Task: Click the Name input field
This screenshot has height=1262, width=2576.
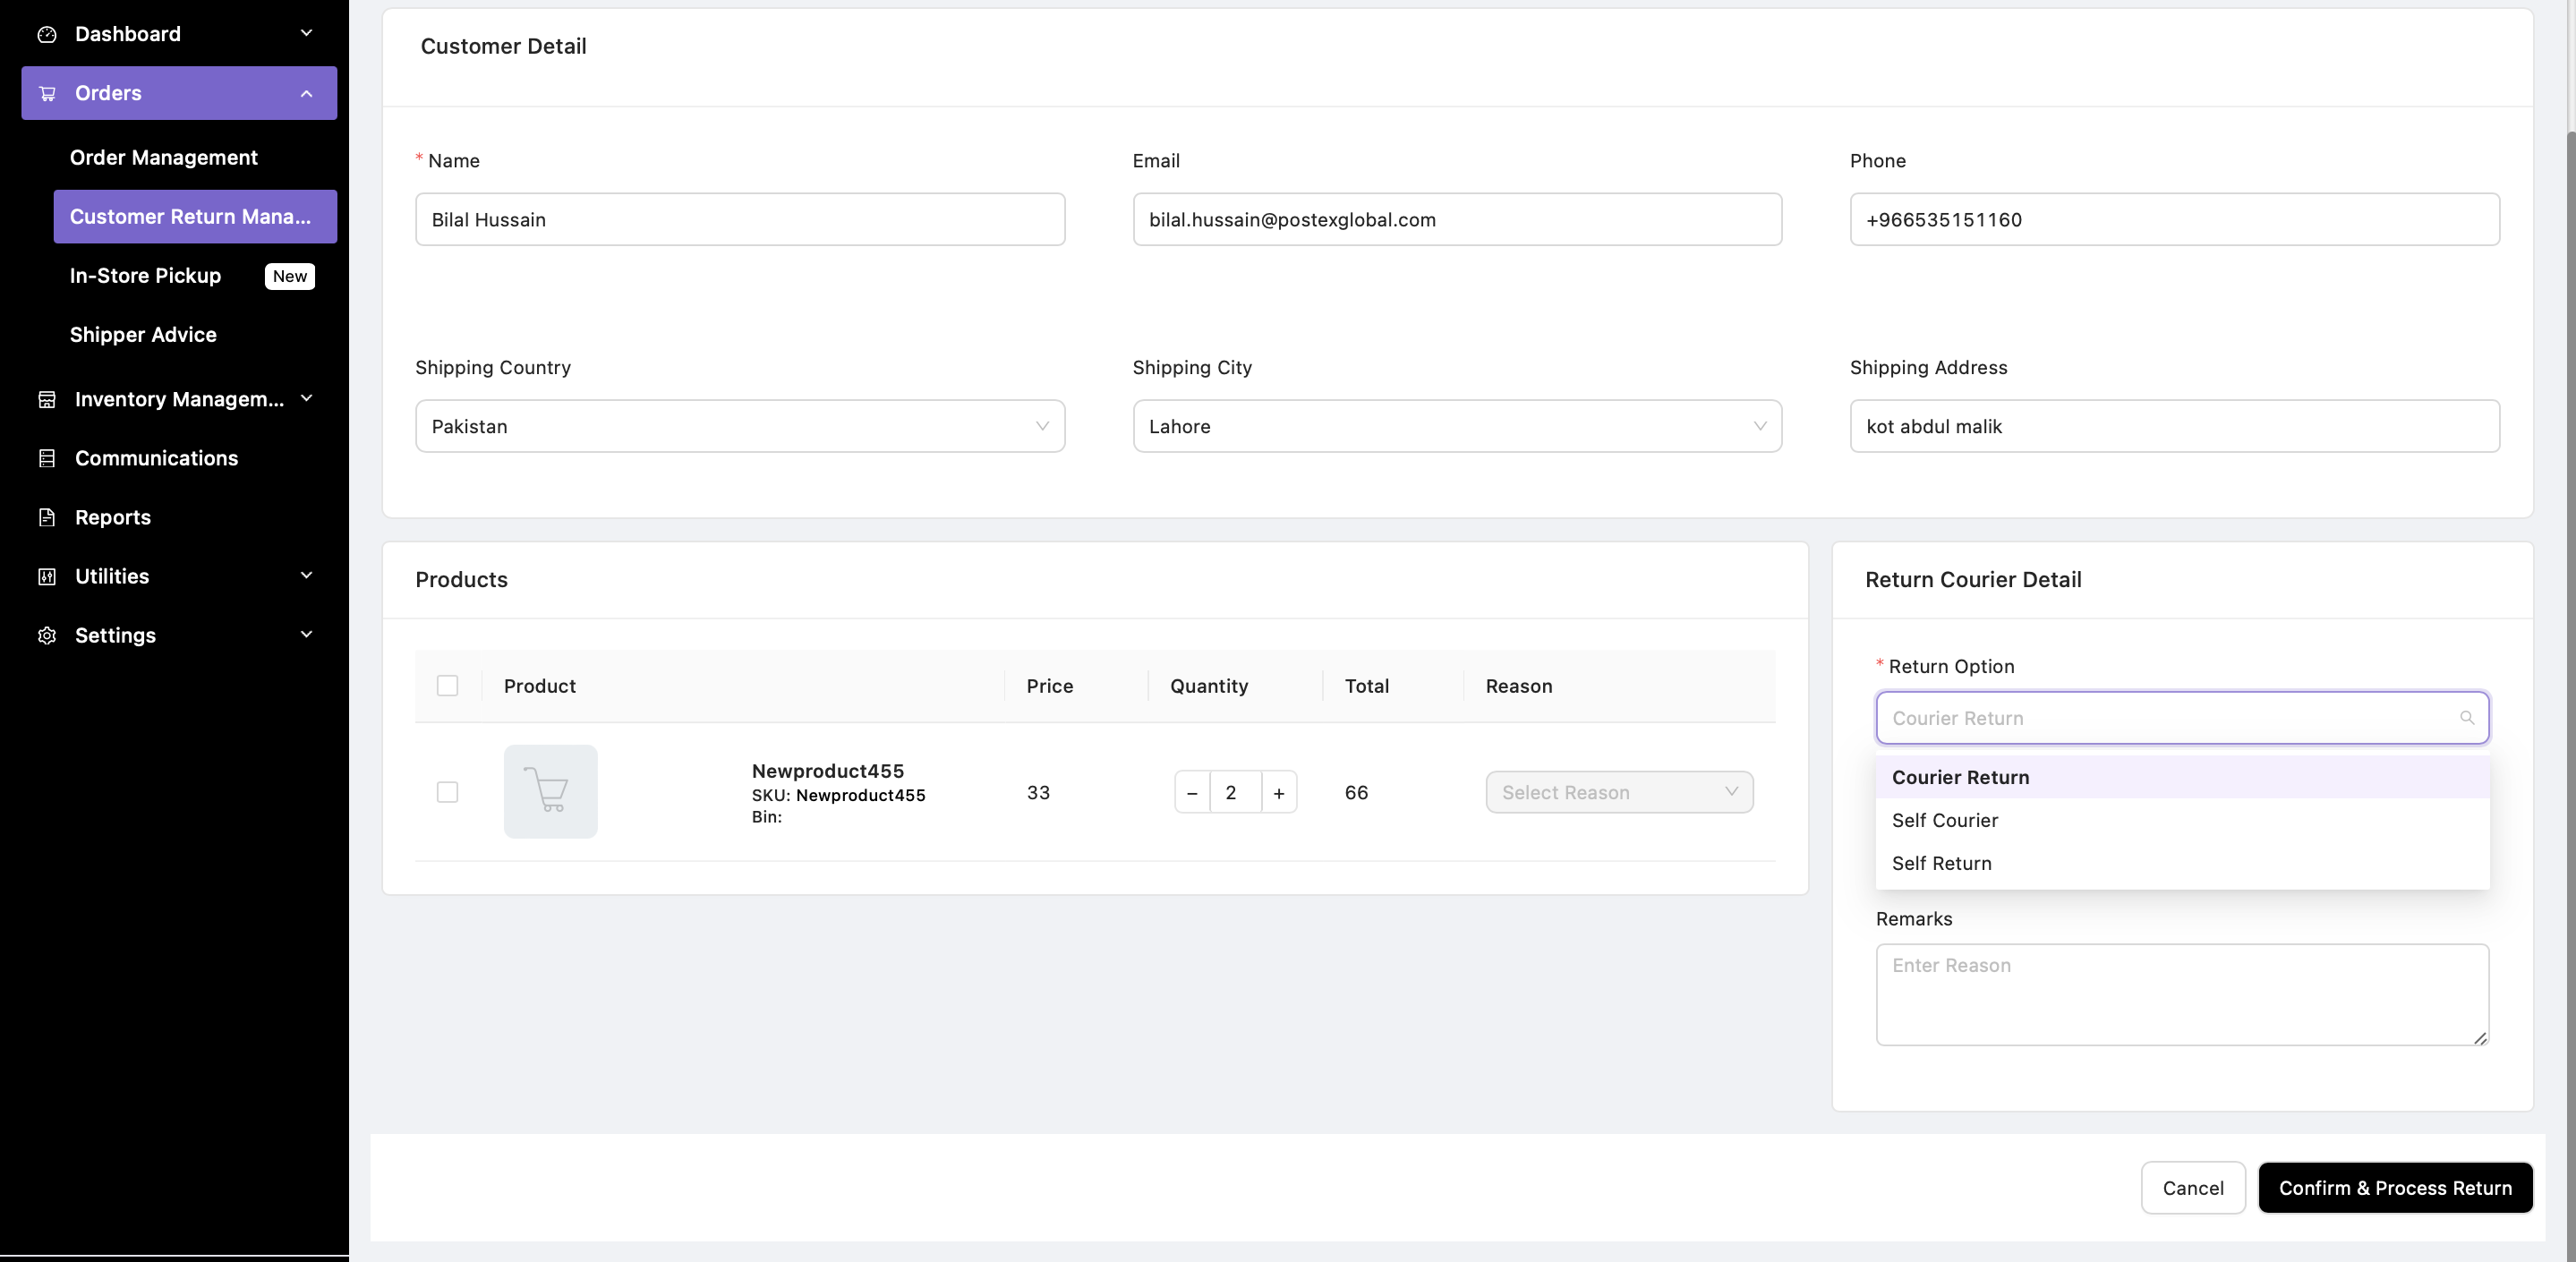Action: [740, 219]
